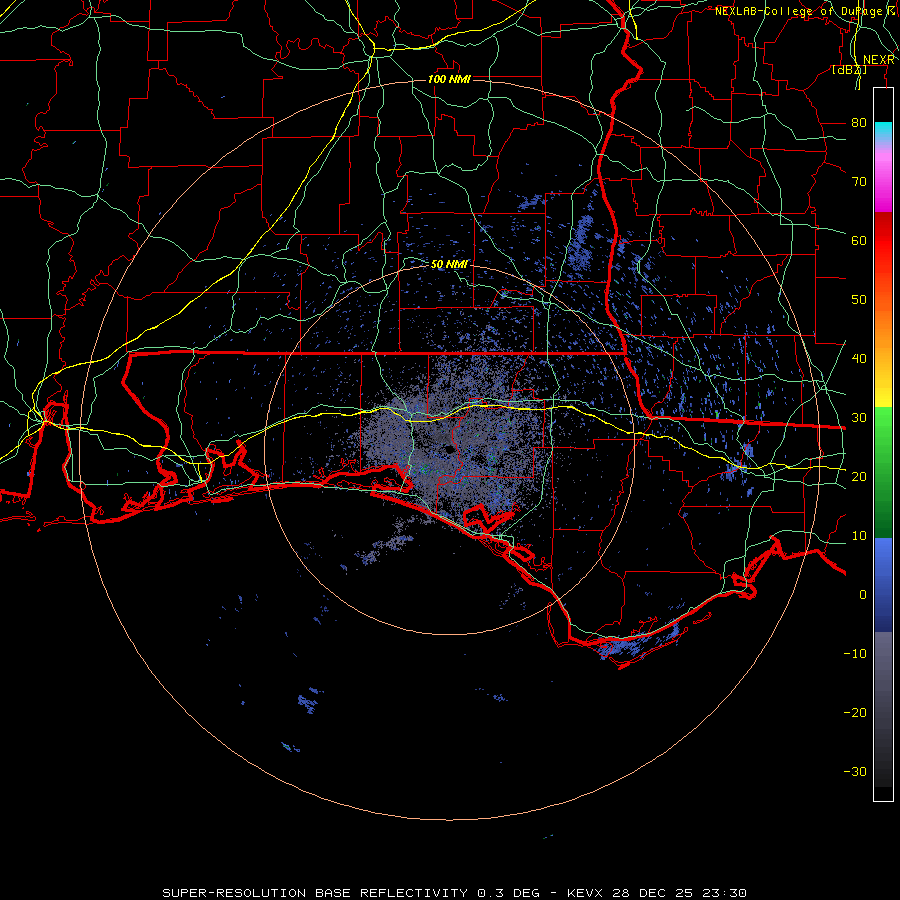Image resolution: width=900 pixels, height=900 pixels.
Task: Click the "50 NMI" range ring label
Action: pyautogui.click(x=449, y=264)
